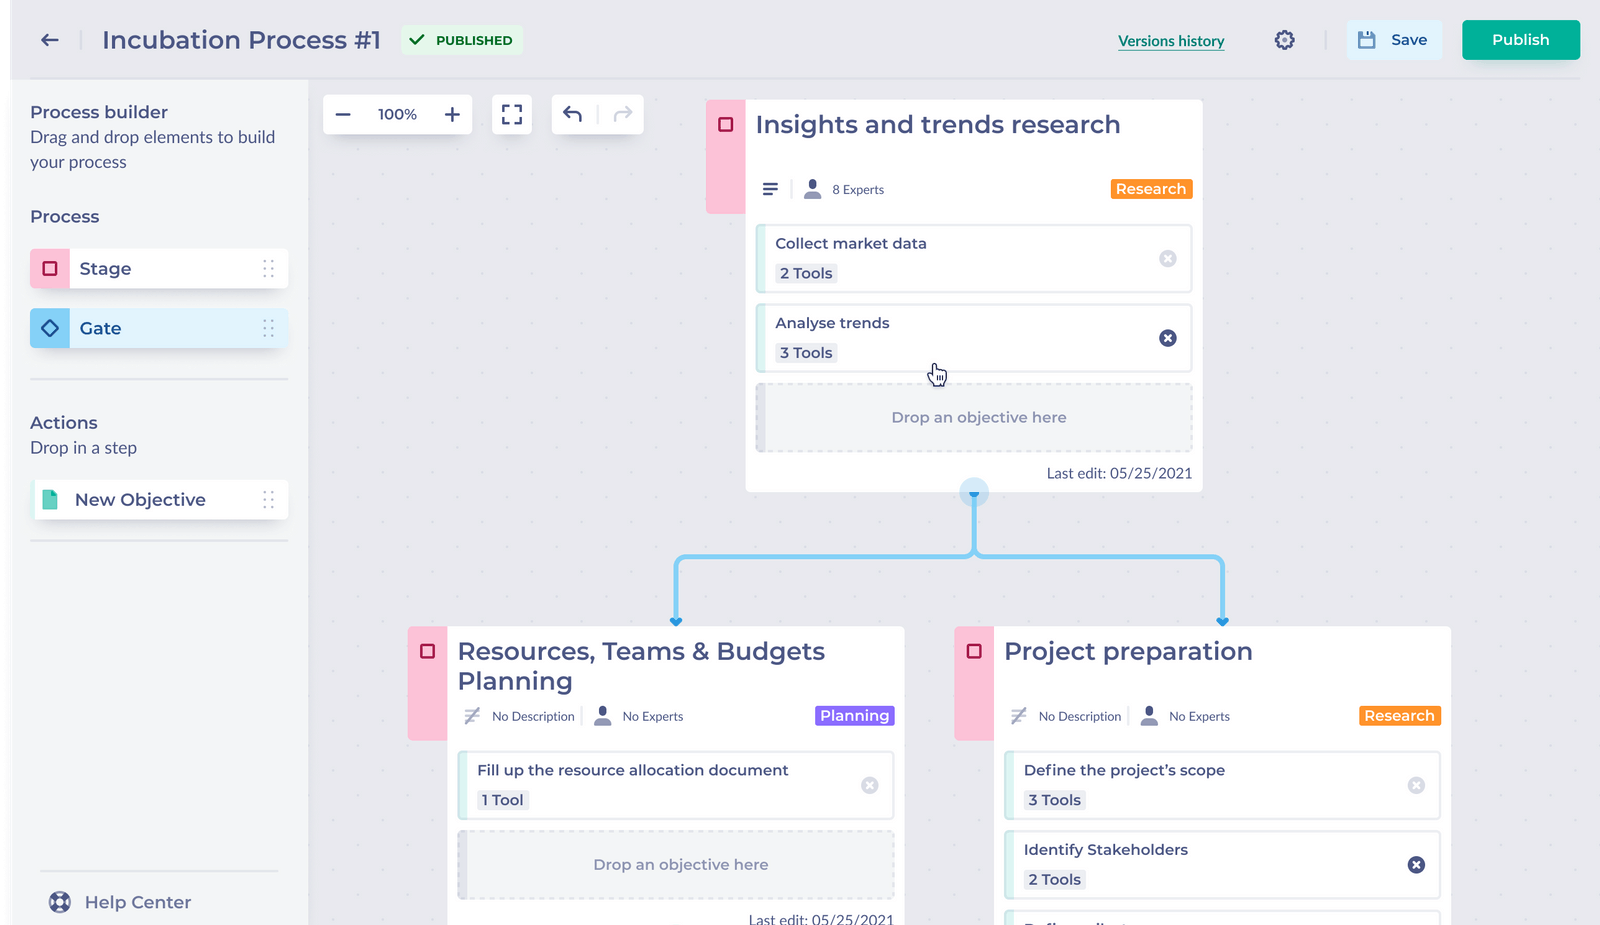The image size is (1600, 925).
Task: Click the fit-to-screen icon
Action: pyautogui.click(x=511, y=114)
